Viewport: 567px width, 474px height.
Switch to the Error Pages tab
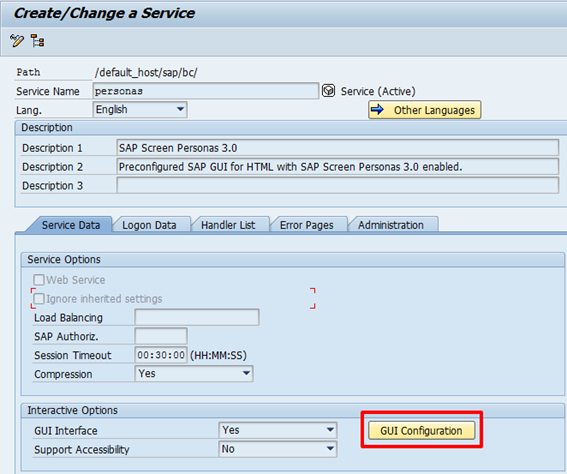[x=307, y=225]
